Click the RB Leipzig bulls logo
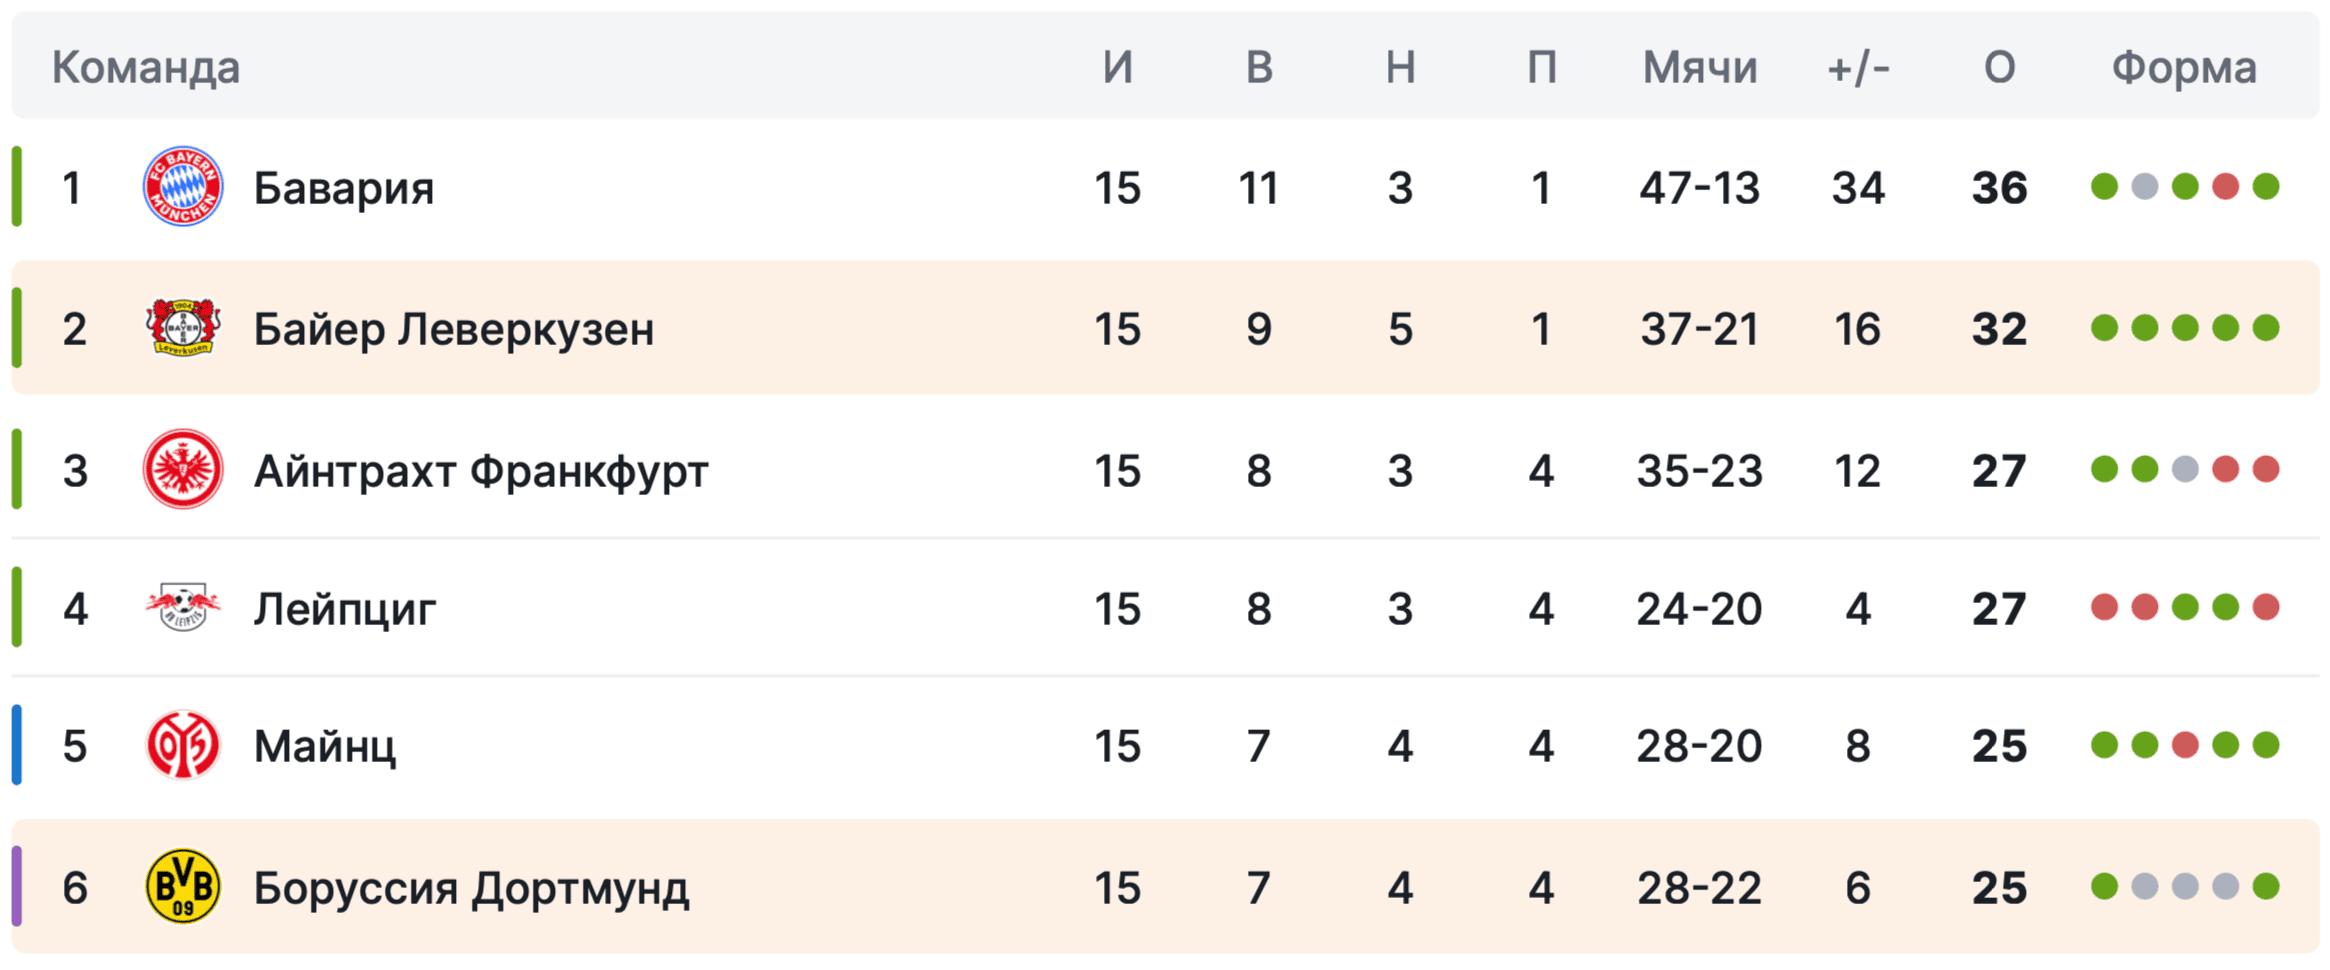The width and height of the screenshot is (2330, 970). (183, 607)
